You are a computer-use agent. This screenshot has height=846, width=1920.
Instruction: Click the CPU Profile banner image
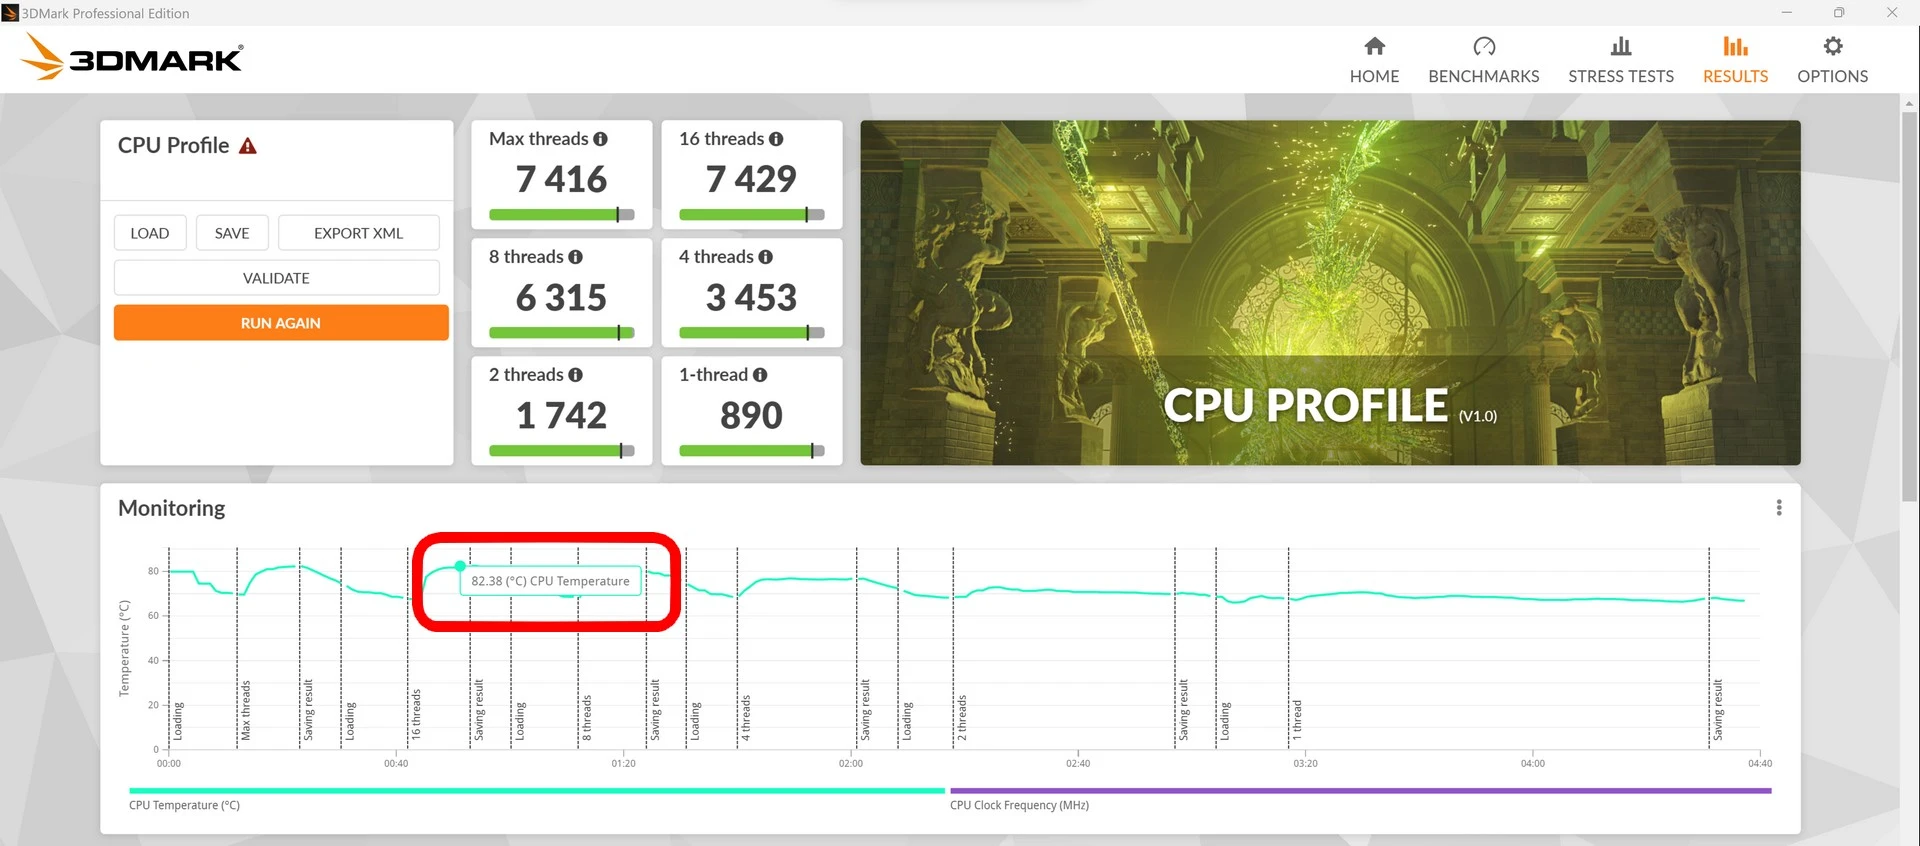[1330, 293]
